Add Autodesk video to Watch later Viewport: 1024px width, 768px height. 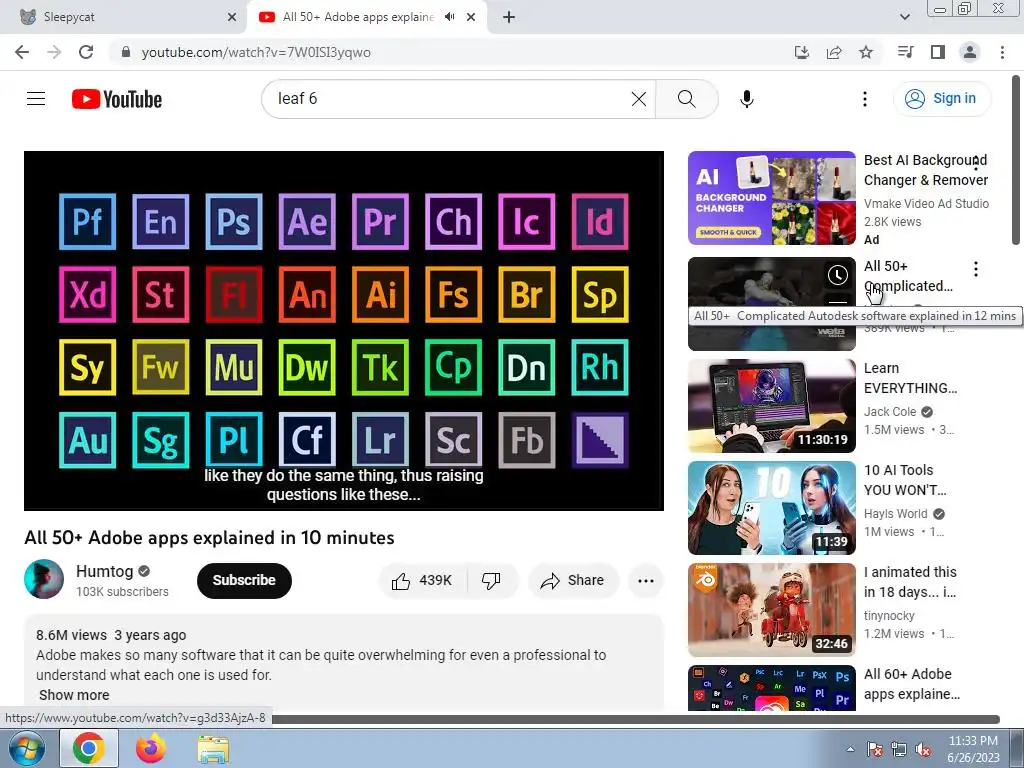(838, 275)
